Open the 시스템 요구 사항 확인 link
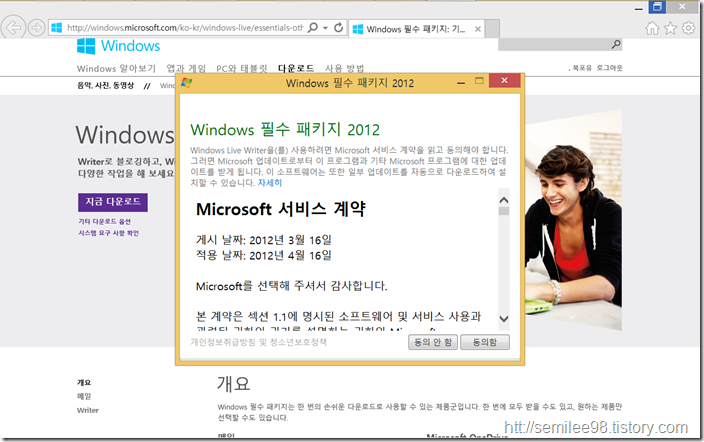Image resolution: width=704 pixels, height=442 pixels. click(x=108, y=233)
